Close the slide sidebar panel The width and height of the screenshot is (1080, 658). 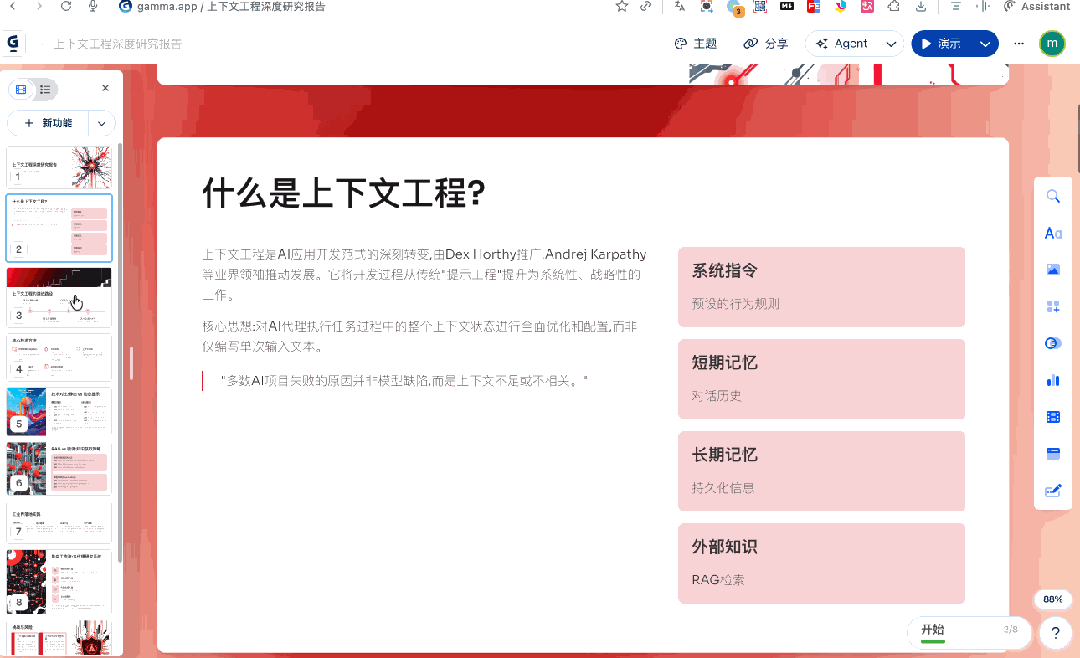[x=105, y=88]
